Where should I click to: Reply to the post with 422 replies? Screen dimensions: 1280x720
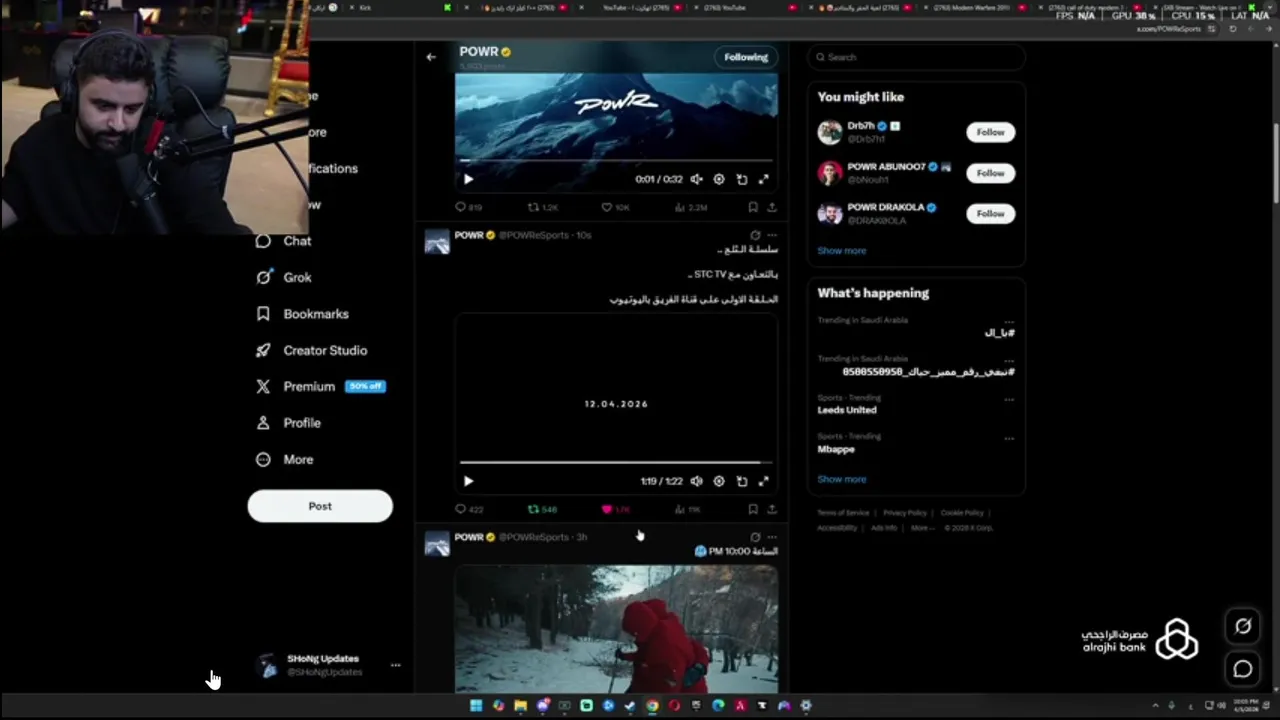coord(469,509)
